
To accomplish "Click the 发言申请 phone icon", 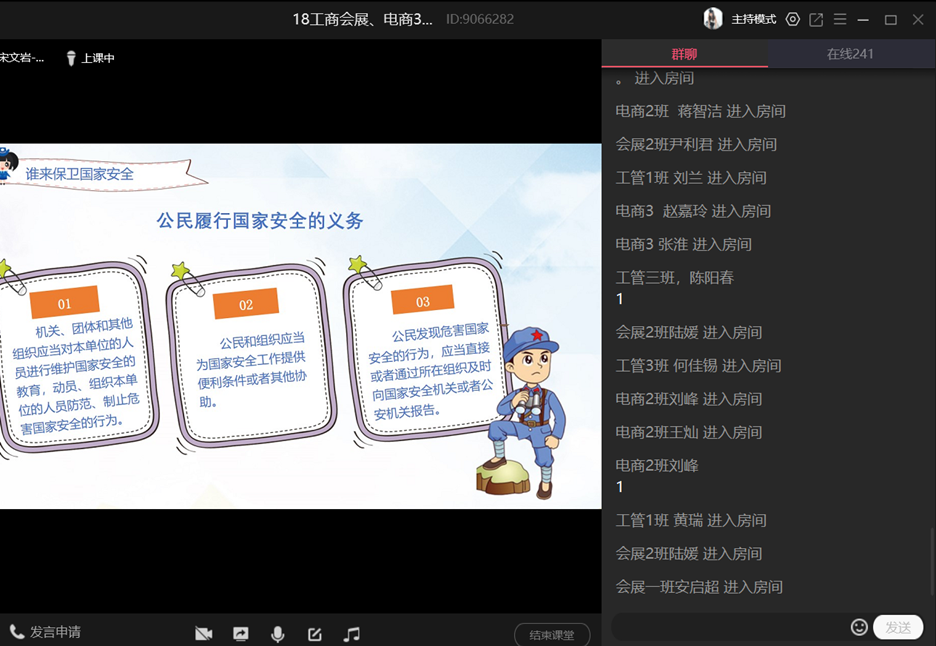I will [x=17, y=632].
